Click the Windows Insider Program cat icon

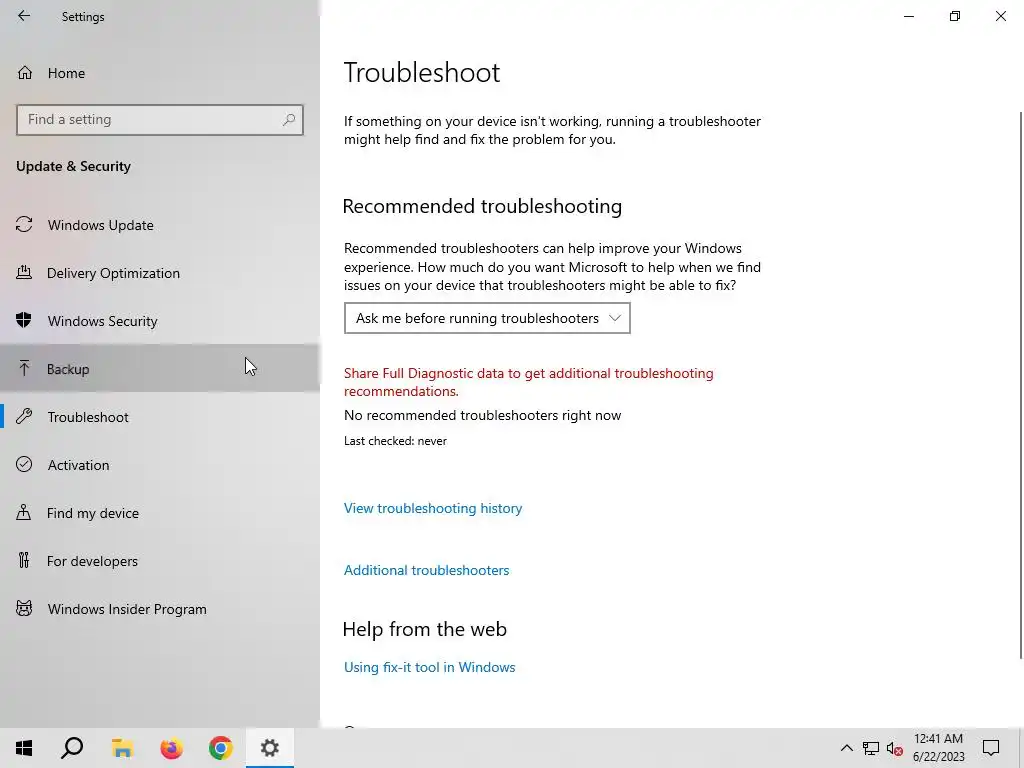pos(24,609)
